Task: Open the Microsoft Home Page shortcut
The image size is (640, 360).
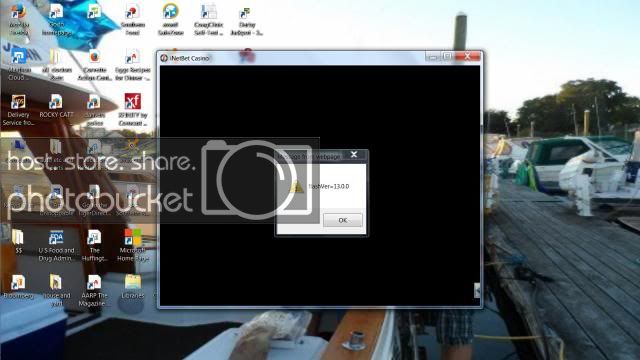Action: (132, 245)
